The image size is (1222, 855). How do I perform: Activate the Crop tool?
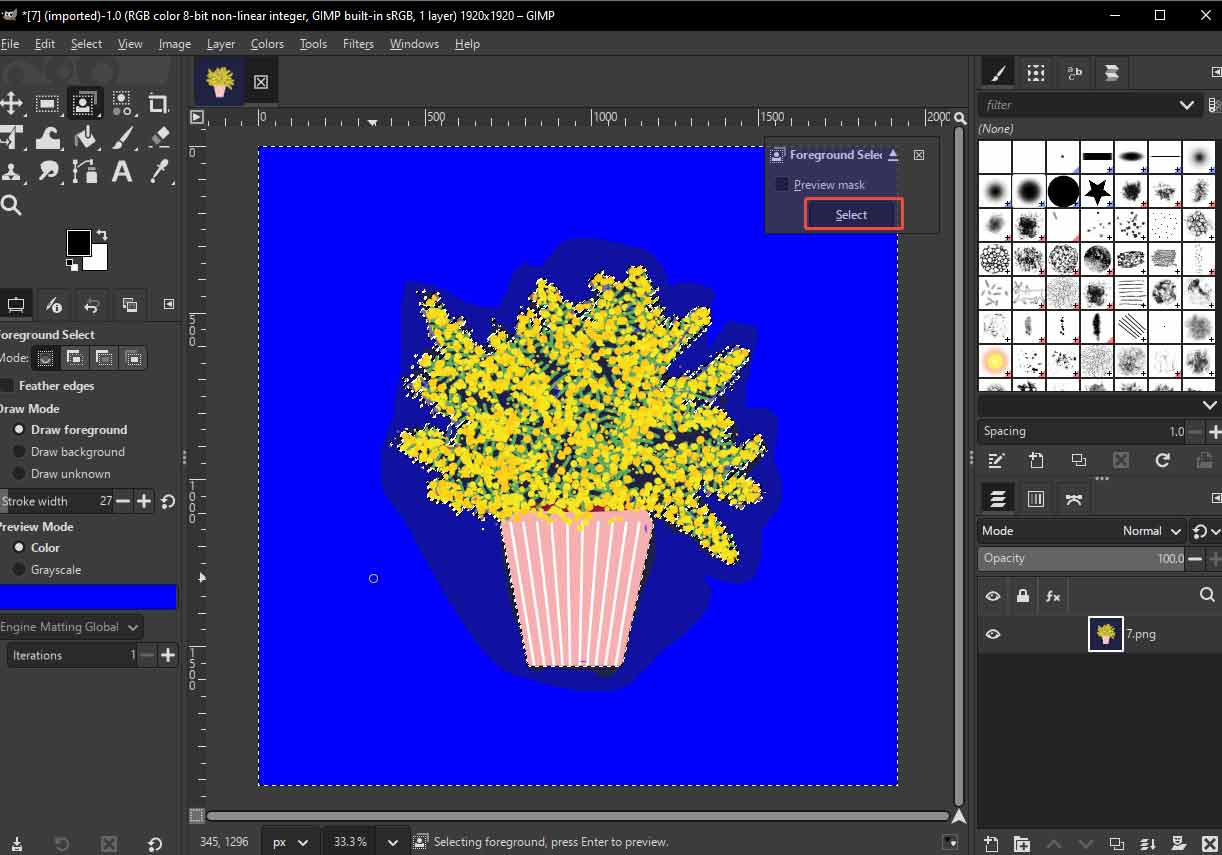(x=157, y=103)
